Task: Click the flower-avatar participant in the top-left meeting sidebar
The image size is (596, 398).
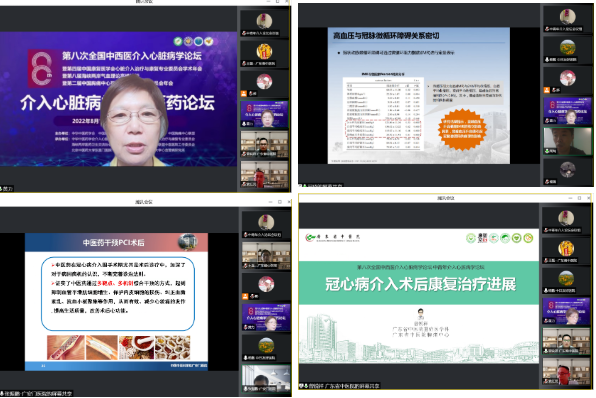Action: tap(264, 82)
